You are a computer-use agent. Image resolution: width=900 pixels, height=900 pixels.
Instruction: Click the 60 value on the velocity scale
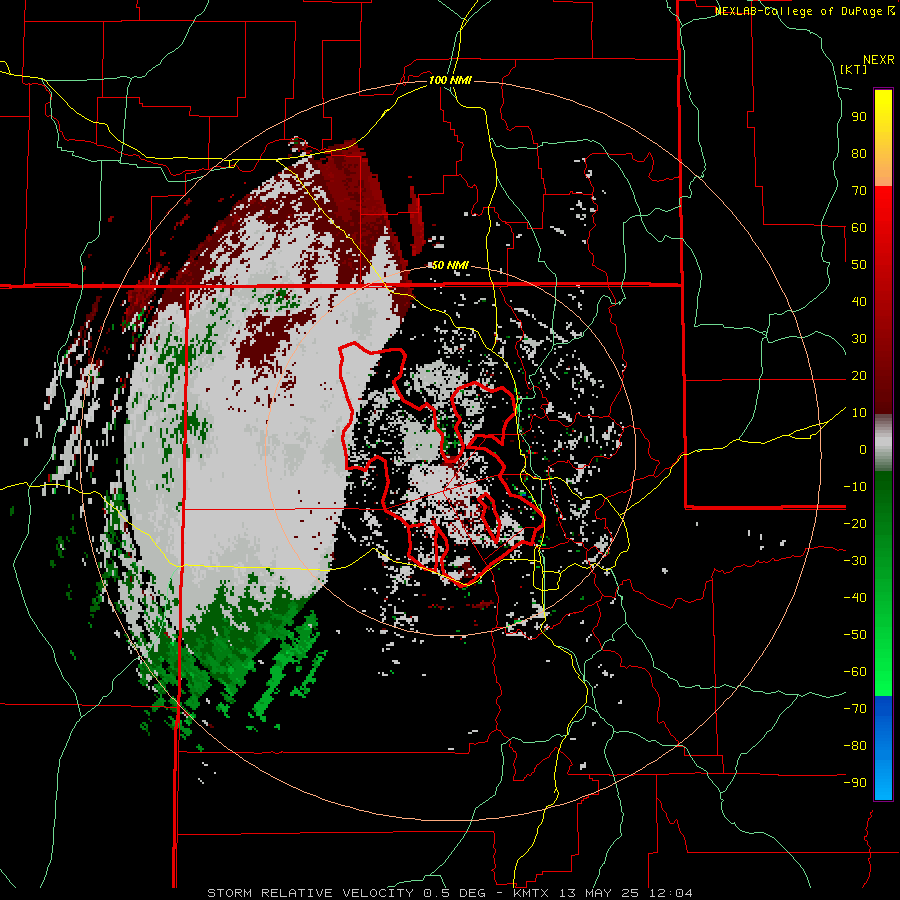[x=859, y=228]
